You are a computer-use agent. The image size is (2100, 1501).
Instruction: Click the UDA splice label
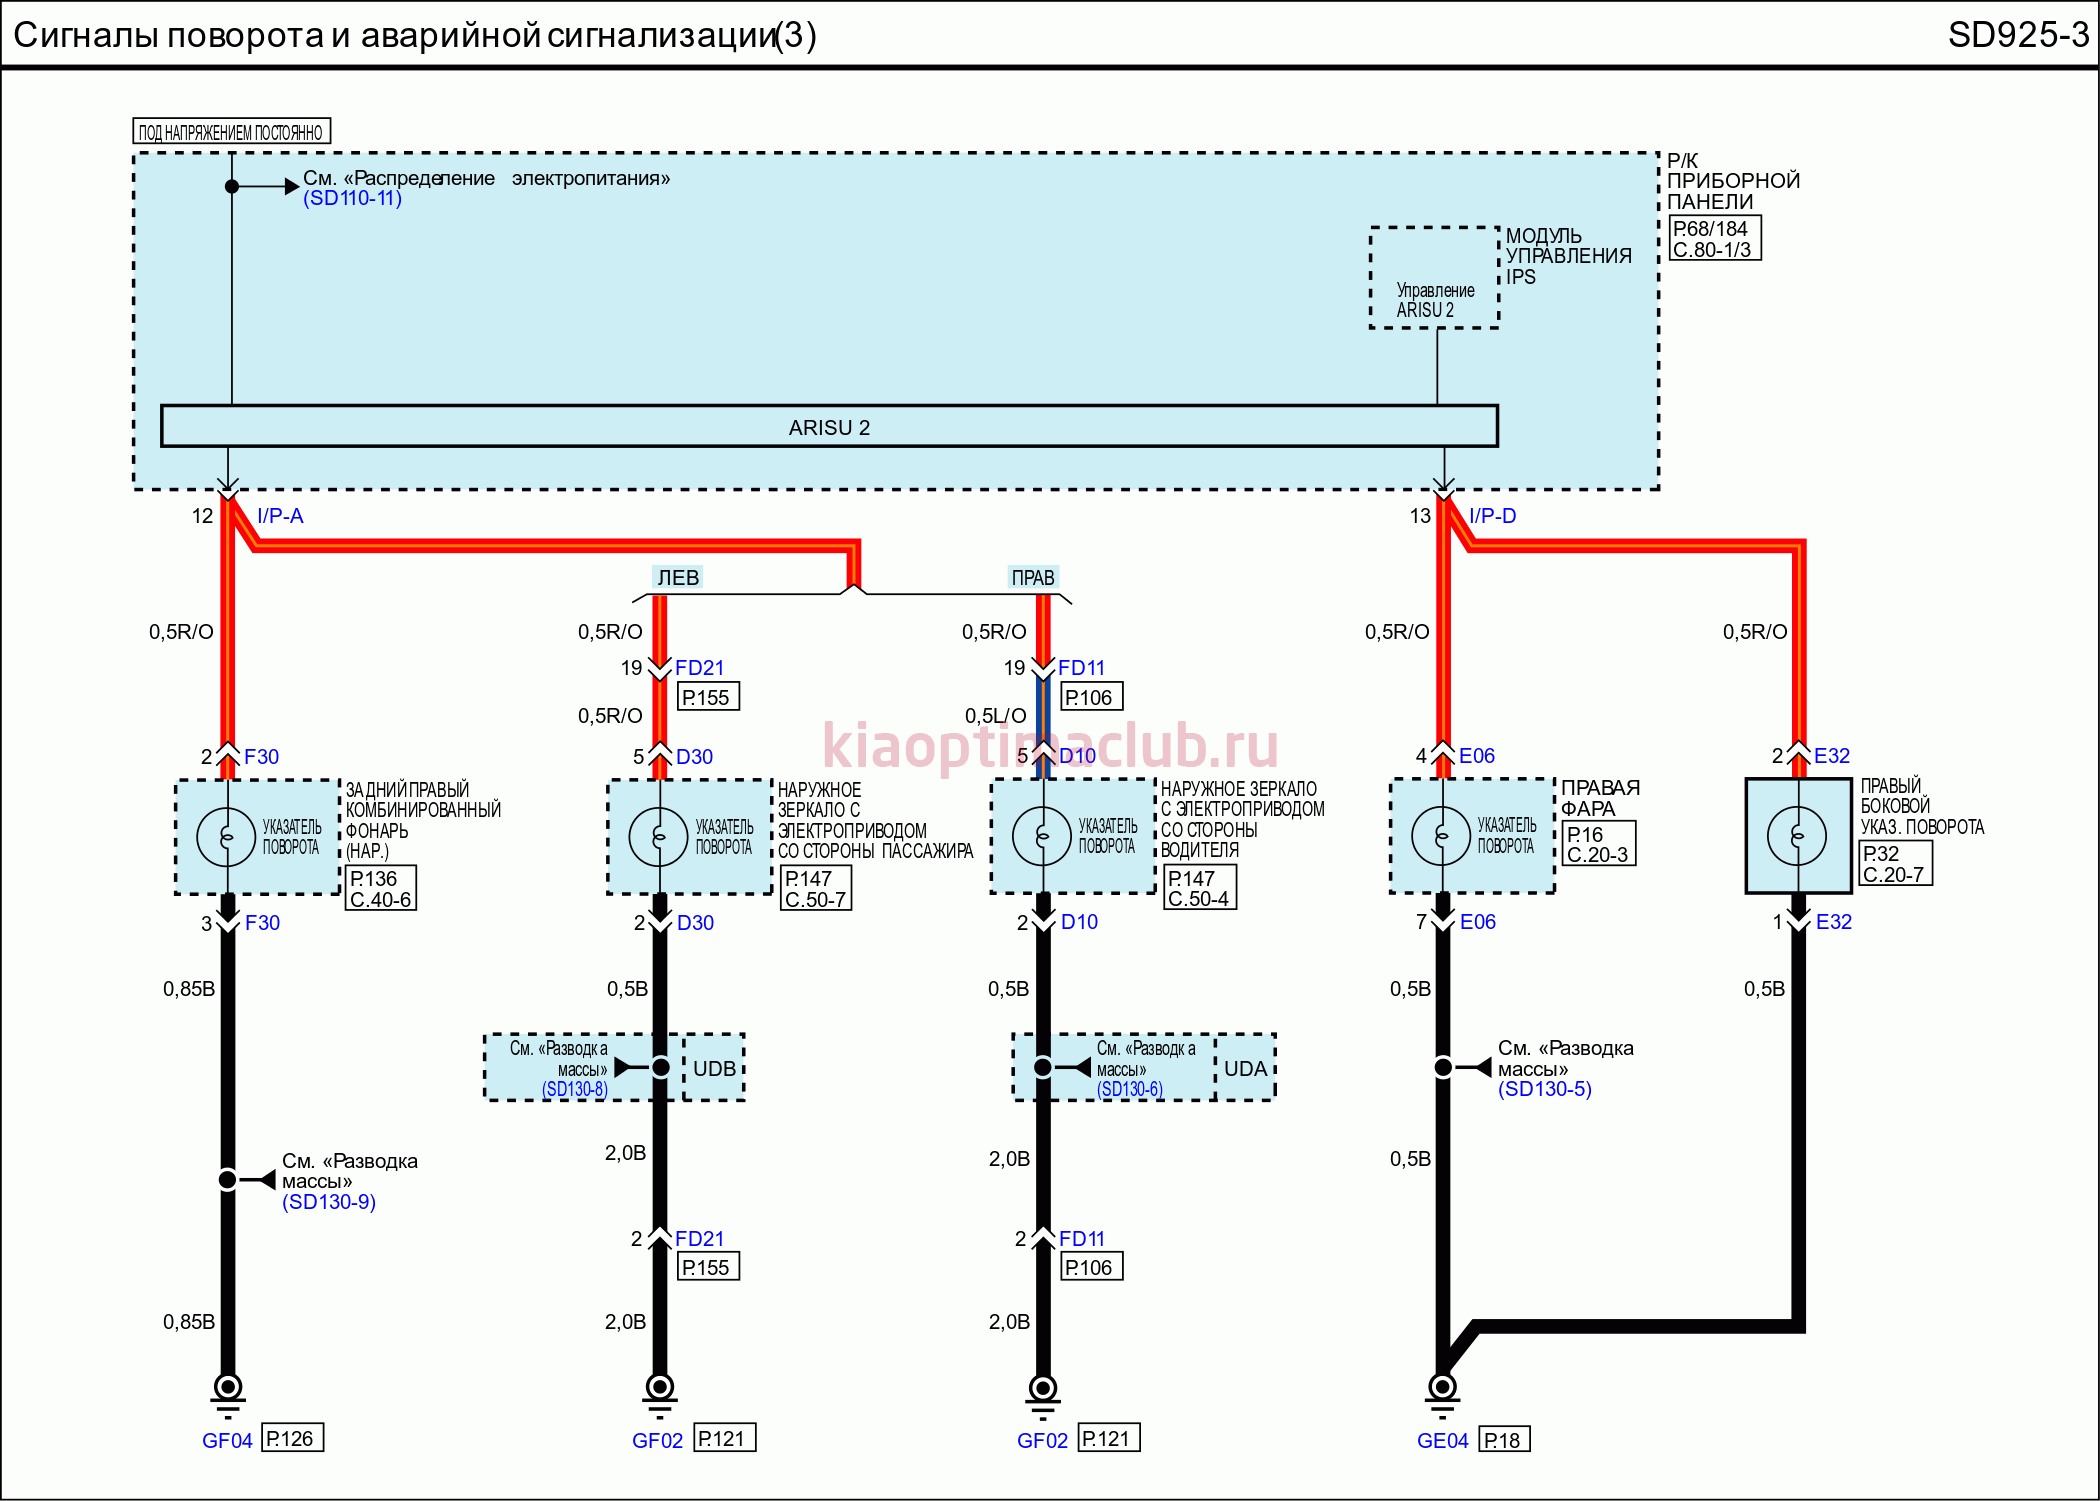coord(1245,1068)
